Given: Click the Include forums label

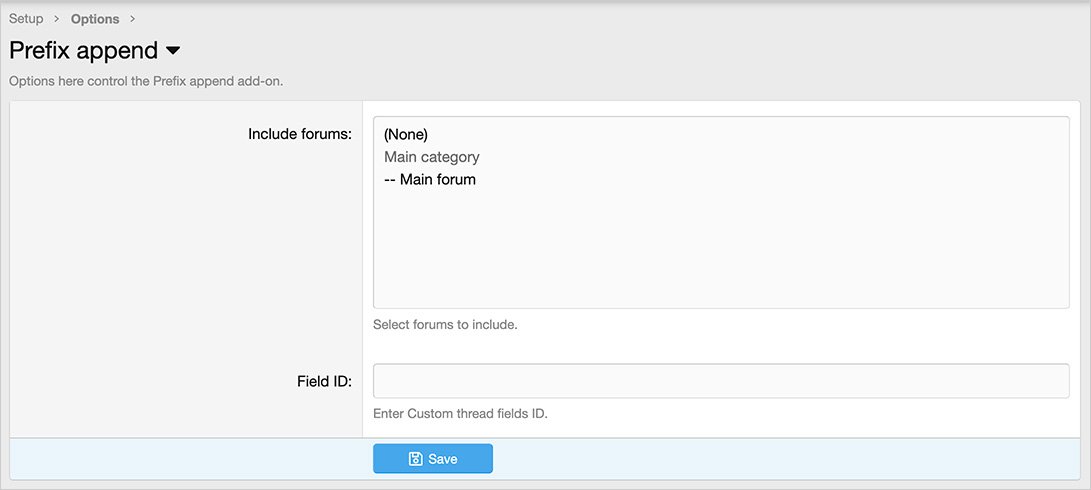Looking at the screenshot, I should point(300,134).
